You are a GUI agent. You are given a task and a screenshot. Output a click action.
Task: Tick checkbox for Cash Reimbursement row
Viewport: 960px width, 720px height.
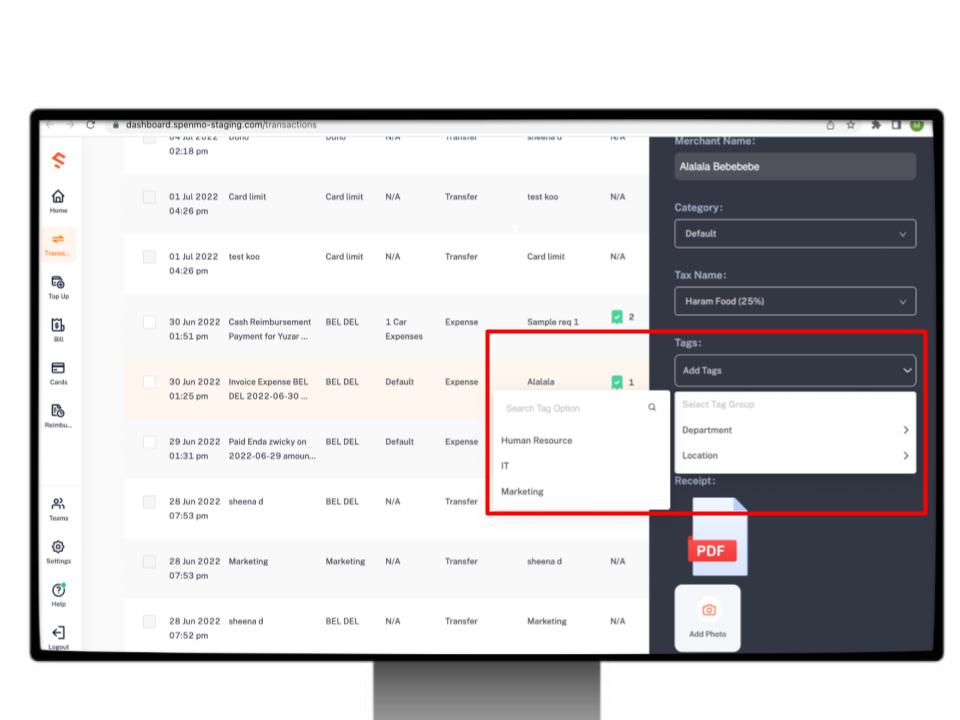pos(149,322)
